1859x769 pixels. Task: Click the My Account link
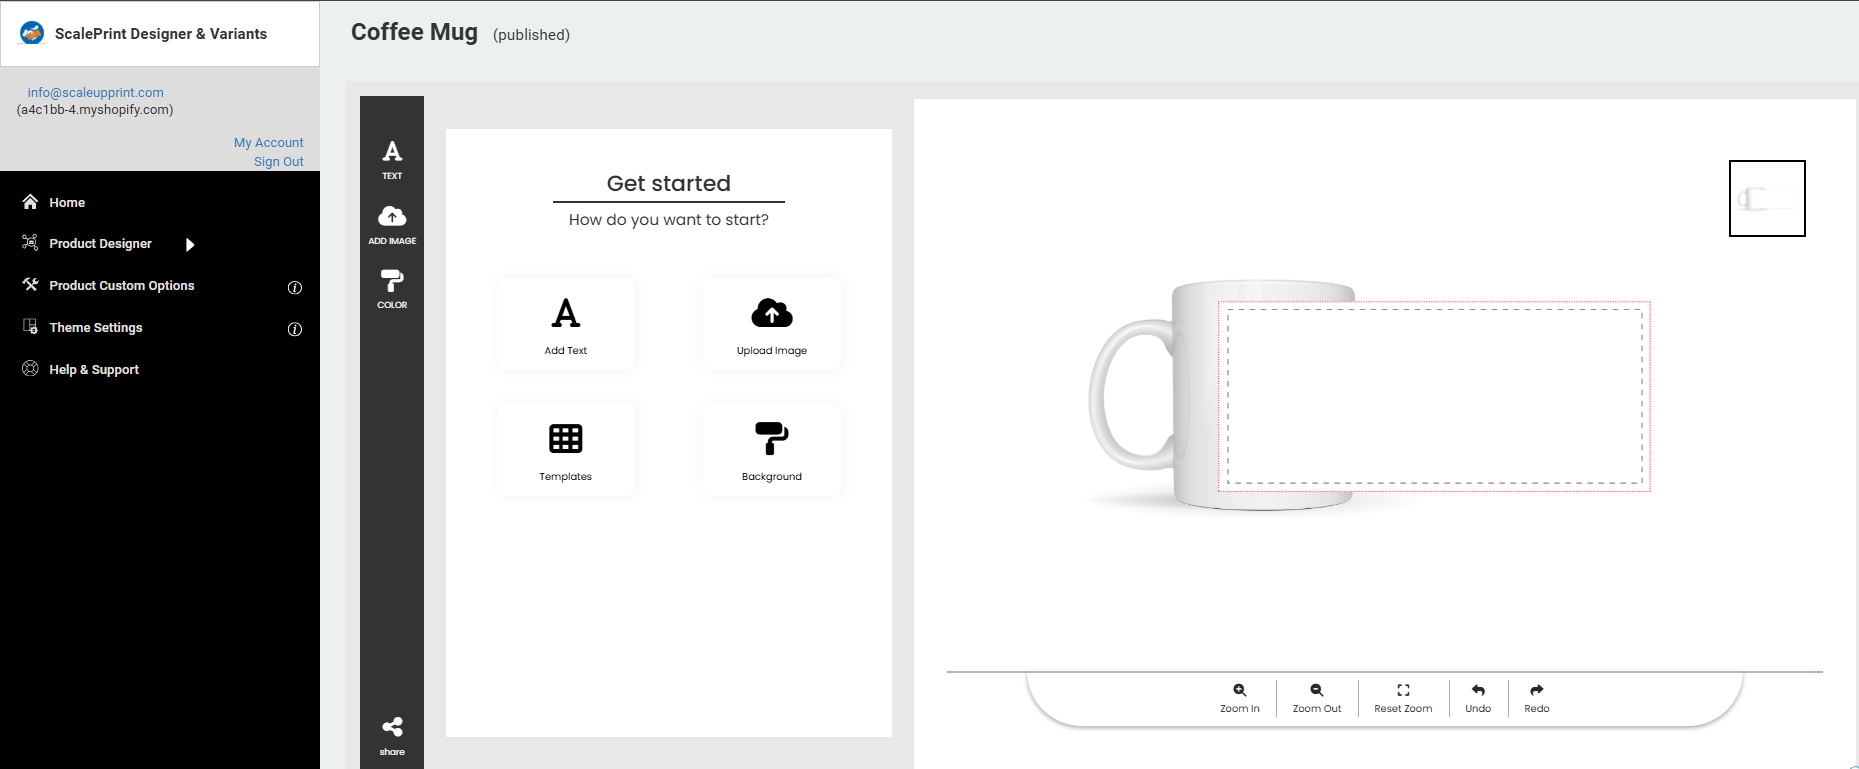click(x=268, y=142)
